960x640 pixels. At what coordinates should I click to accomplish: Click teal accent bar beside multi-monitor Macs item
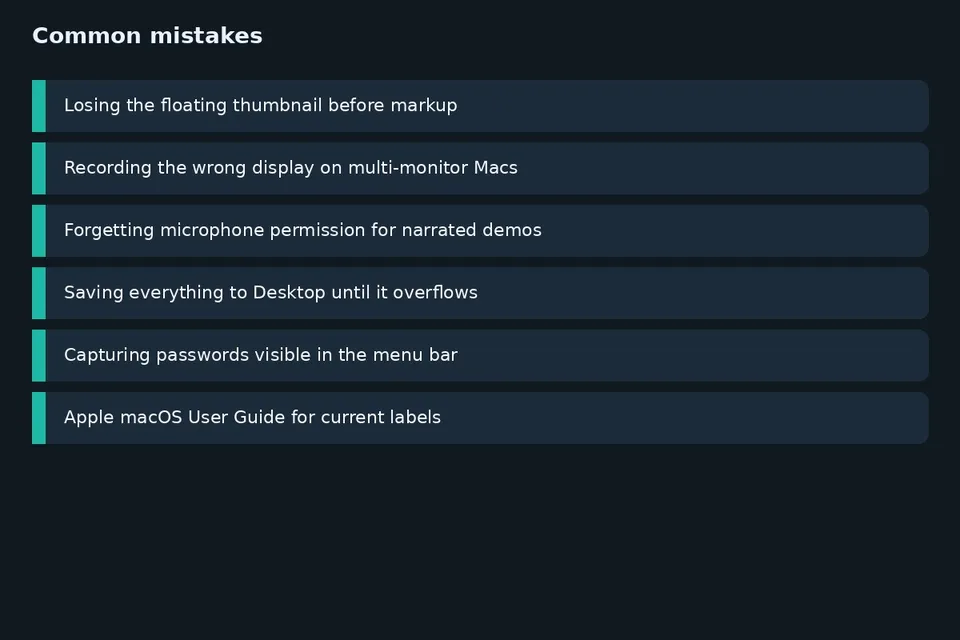click(x=39, y=168)
